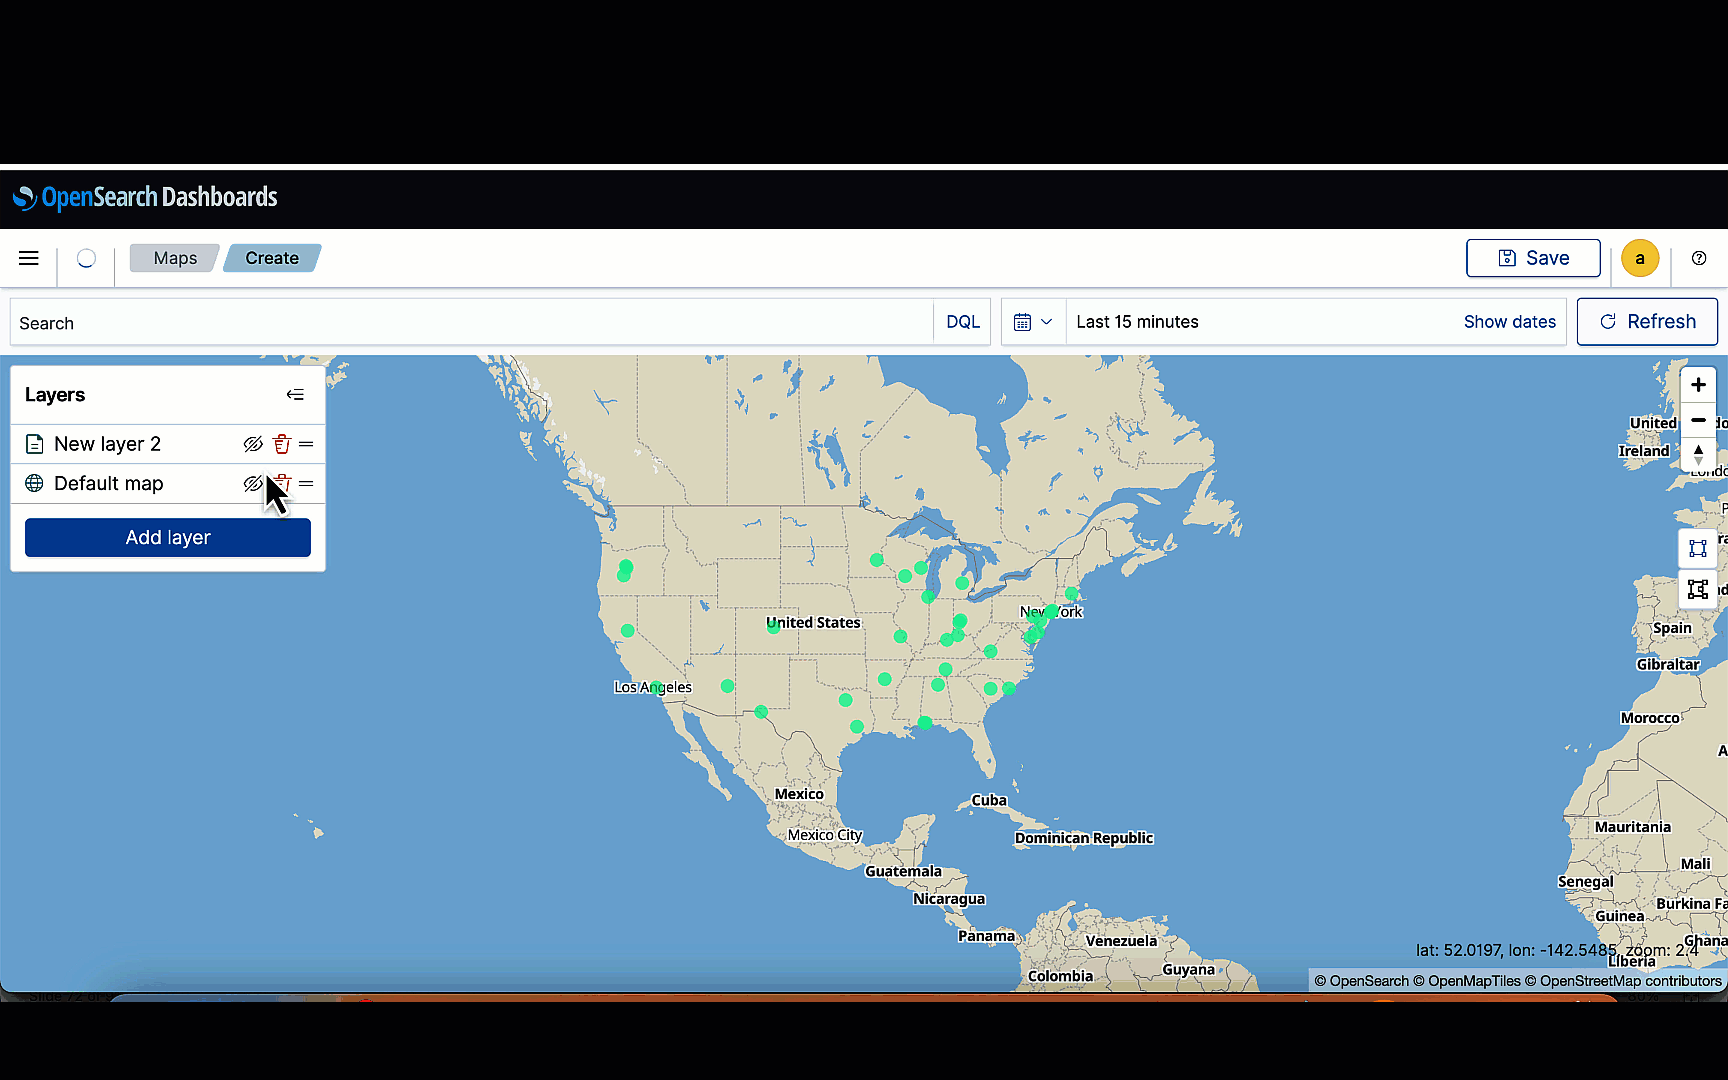Click the Los Angeles map label
Viewport: 1728px width, 1080px height.
[653, 687]
